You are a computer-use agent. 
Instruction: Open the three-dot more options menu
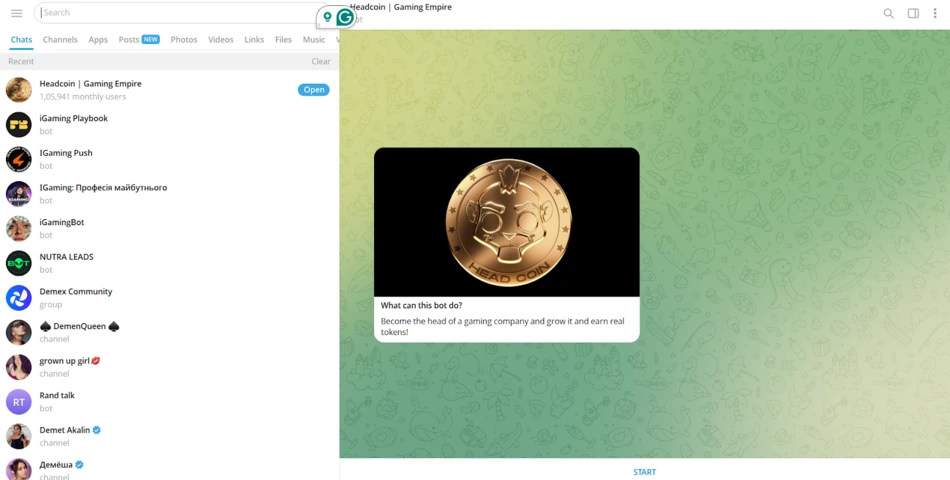935,13
